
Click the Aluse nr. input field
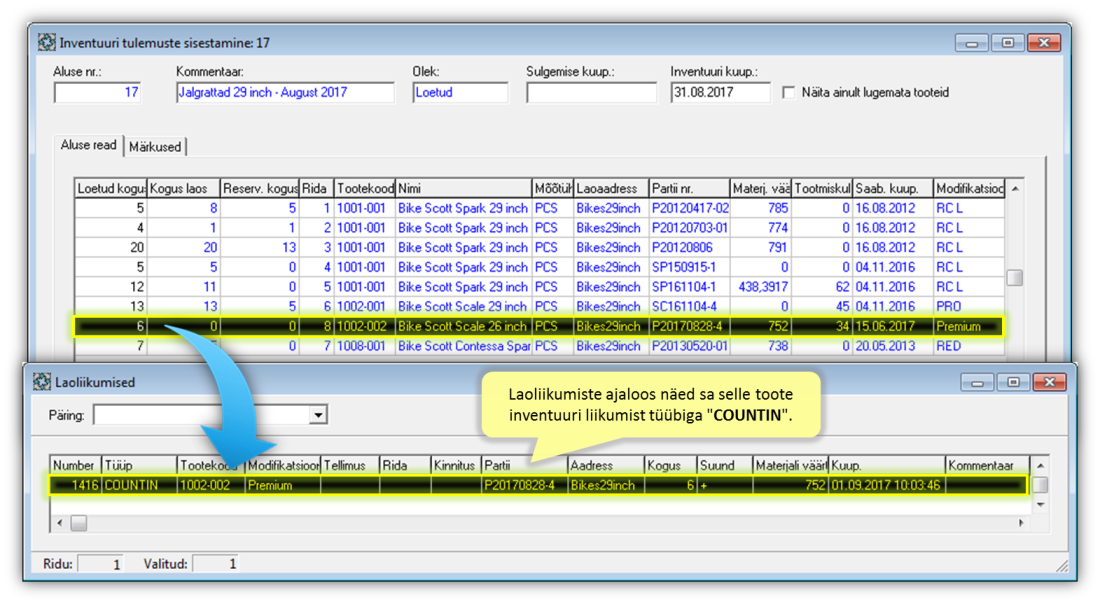[x=98, y=93]
